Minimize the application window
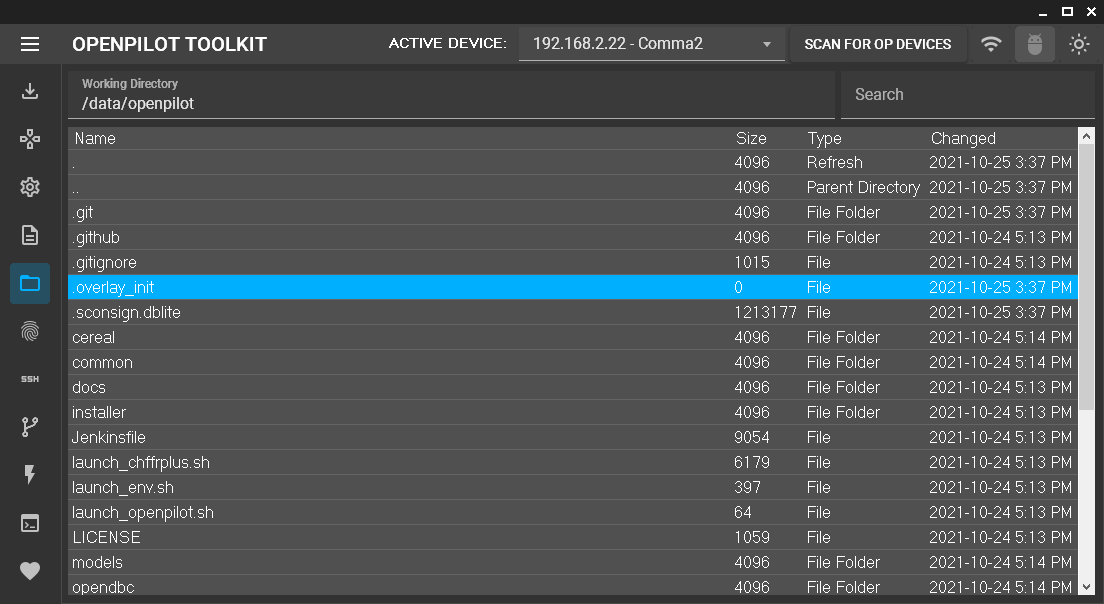The image size is (1104, 604). [1043, 12]
